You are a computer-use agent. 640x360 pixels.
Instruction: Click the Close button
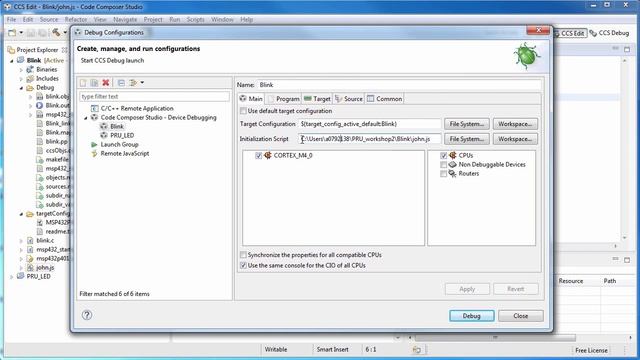tap(520, 316)
